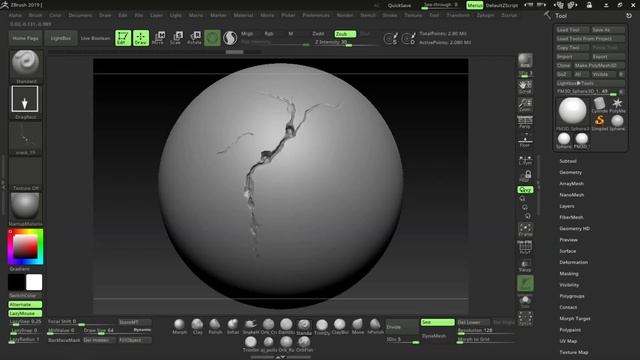Expand the Polygroups section
Screen dimensions: 640x360
click(571, 296)
